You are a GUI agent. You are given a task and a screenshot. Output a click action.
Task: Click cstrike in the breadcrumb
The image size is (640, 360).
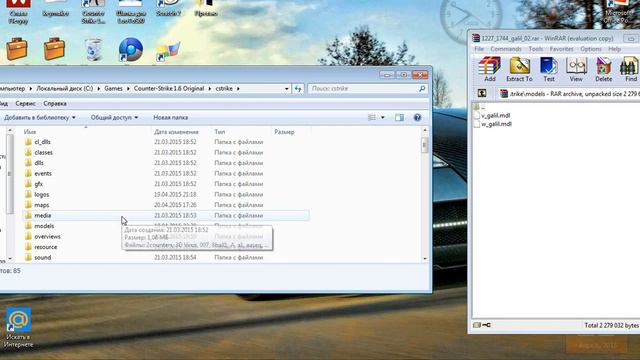[224, 89]
